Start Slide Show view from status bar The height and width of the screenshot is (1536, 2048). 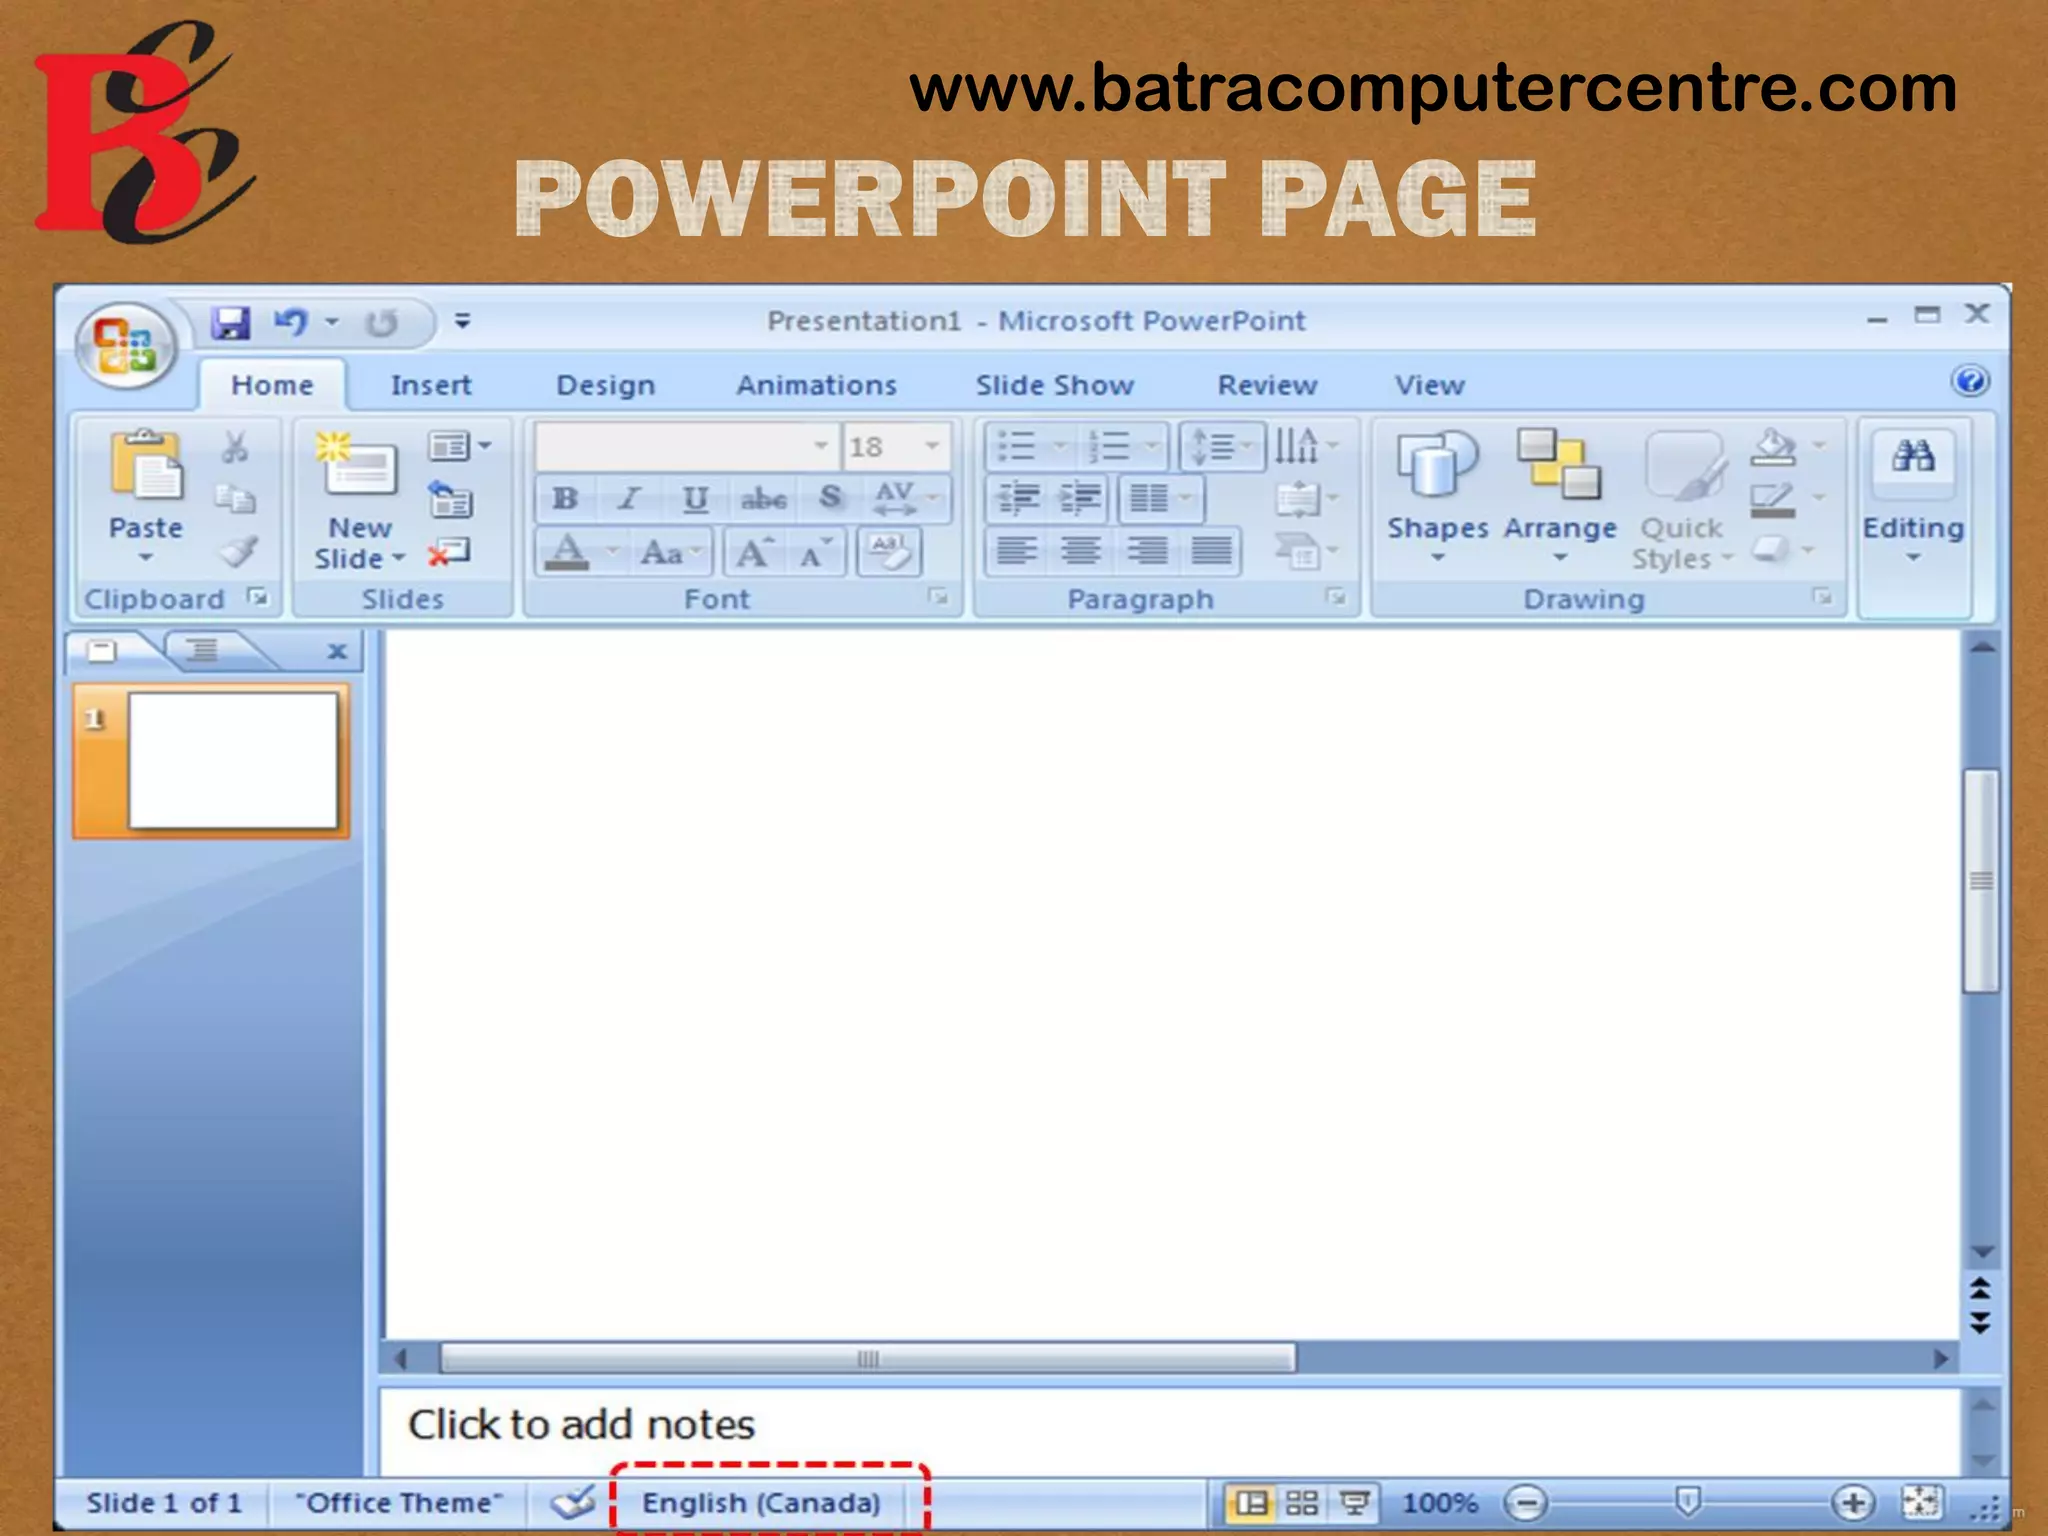1355,1502
